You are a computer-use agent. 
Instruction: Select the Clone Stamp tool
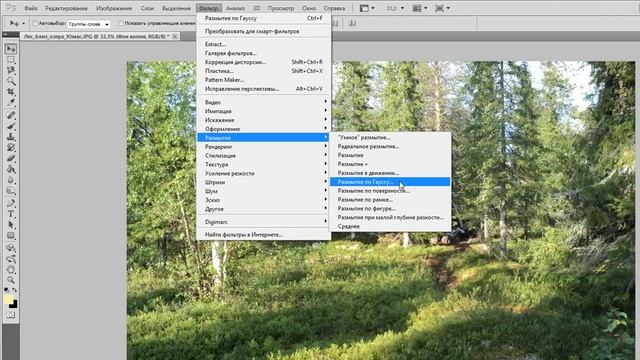click(11, 137)
